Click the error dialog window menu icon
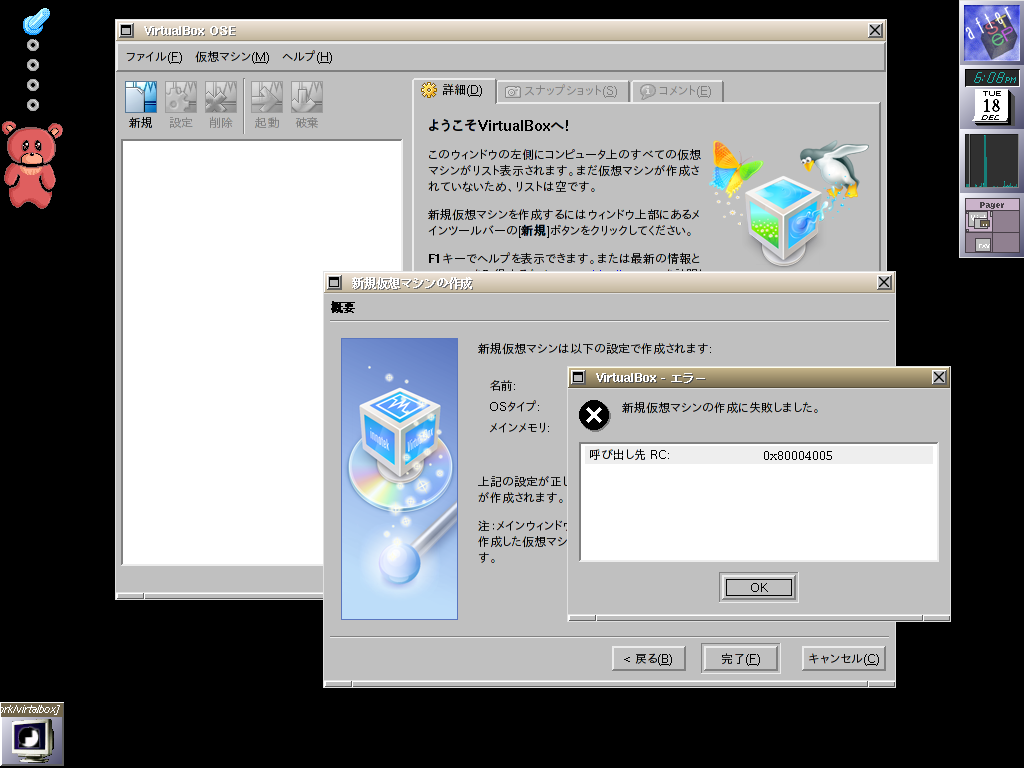 coord(578,377)
